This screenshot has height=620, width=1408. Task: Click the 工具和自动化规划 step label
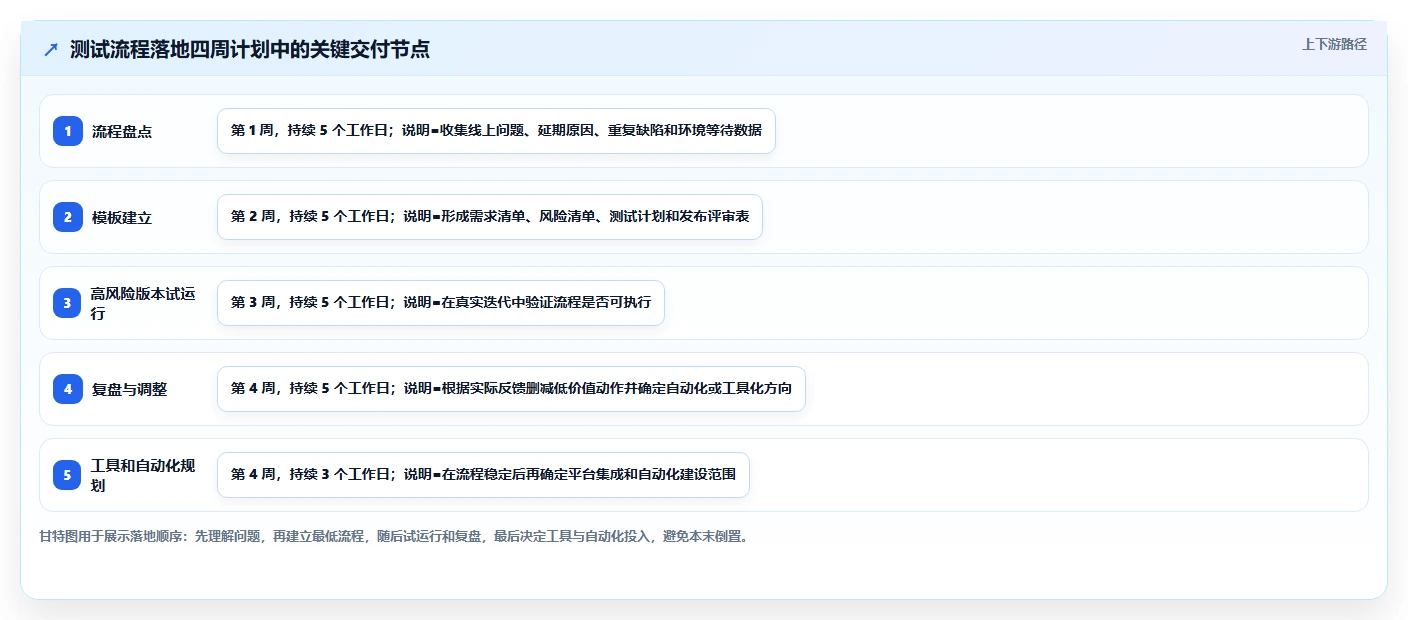143,475
